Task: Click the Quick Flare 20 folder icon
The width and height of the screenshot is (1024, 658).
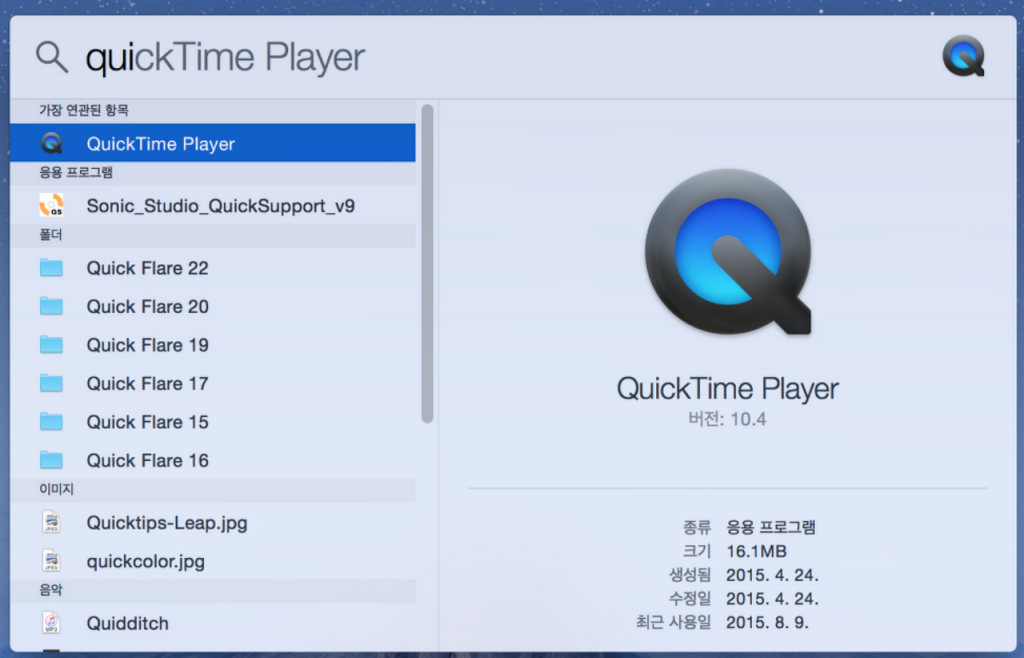Action: tap(51, 306)
